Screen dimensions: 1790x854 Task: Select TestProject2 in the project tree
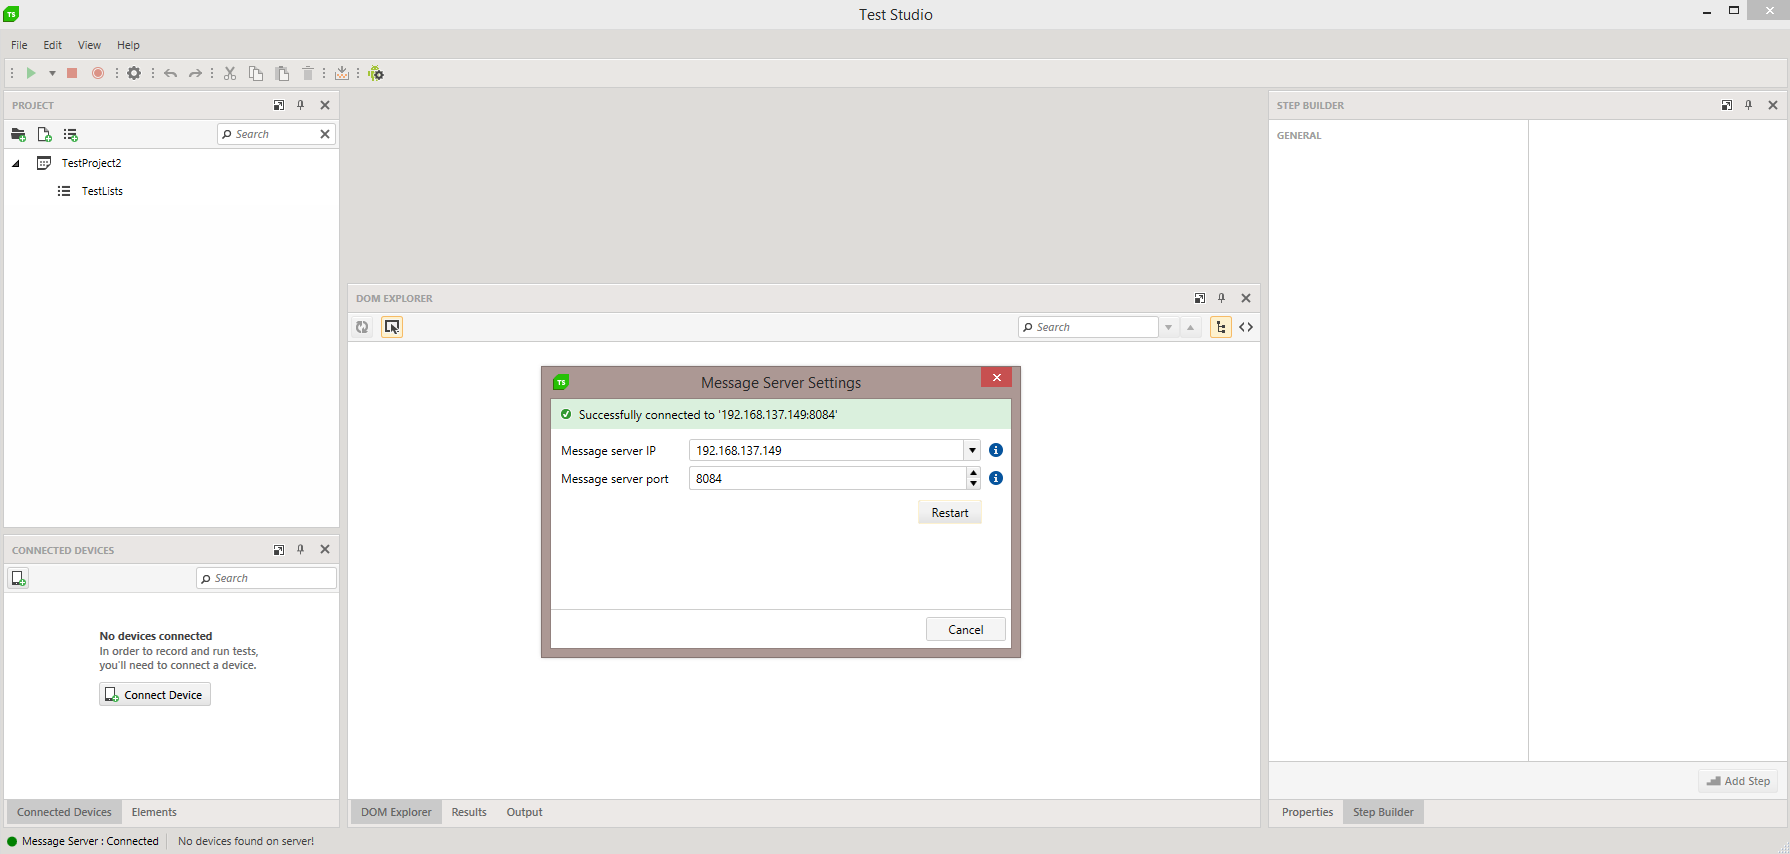click(x=91, y=163)
